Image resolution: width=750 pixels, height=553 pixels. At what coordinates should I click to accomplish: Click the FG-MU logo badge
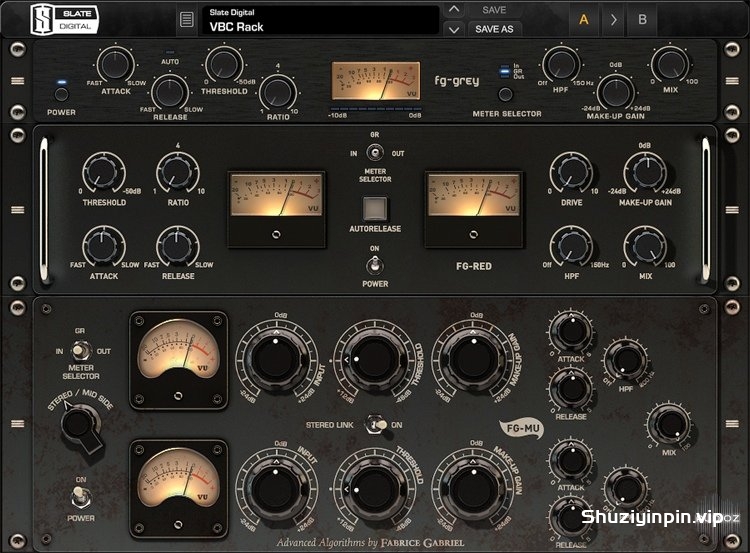tap(522, 428)
